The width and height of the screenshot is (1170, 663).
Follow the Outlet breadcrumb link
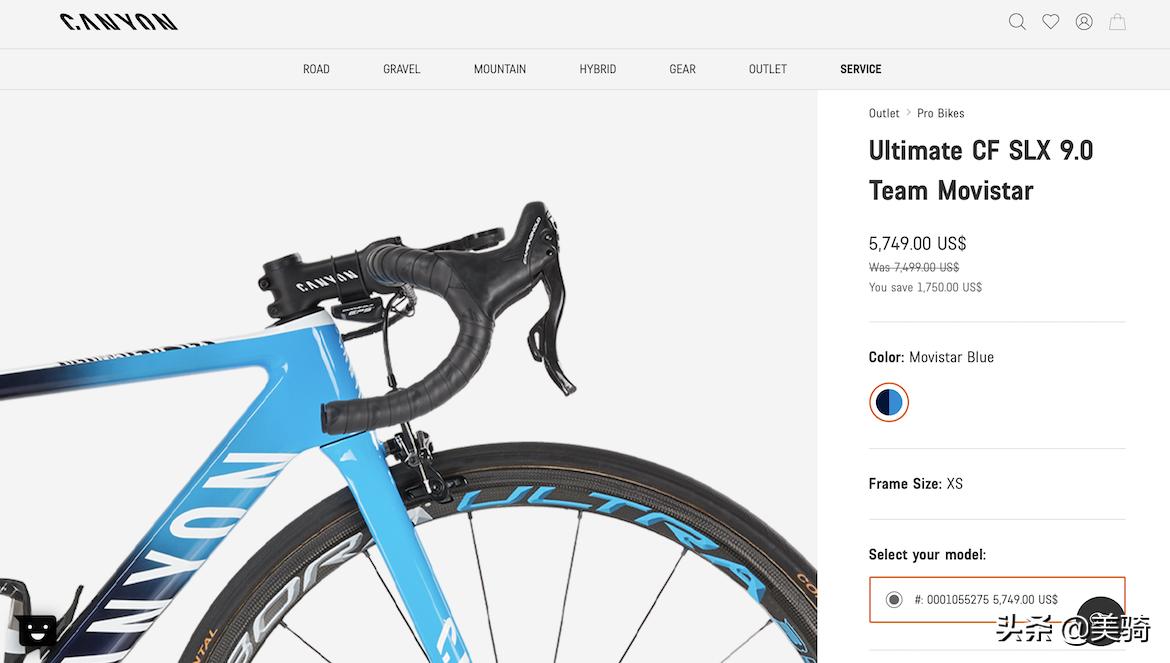pyautogui.click(x=884, y=113)
